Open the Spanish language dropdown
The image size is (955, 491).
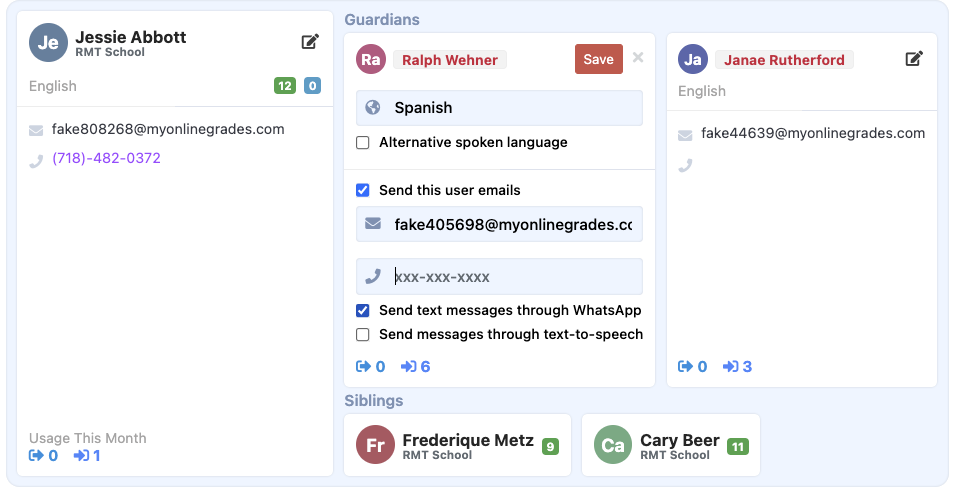pos(499,108)
